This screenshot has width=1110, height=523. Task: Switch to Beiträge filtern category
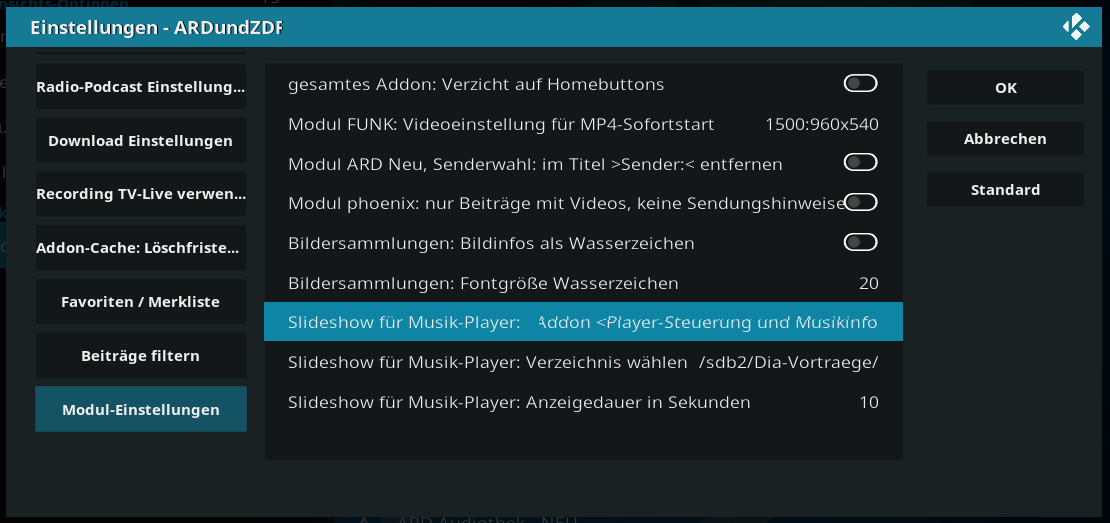(x=141, y=355)
